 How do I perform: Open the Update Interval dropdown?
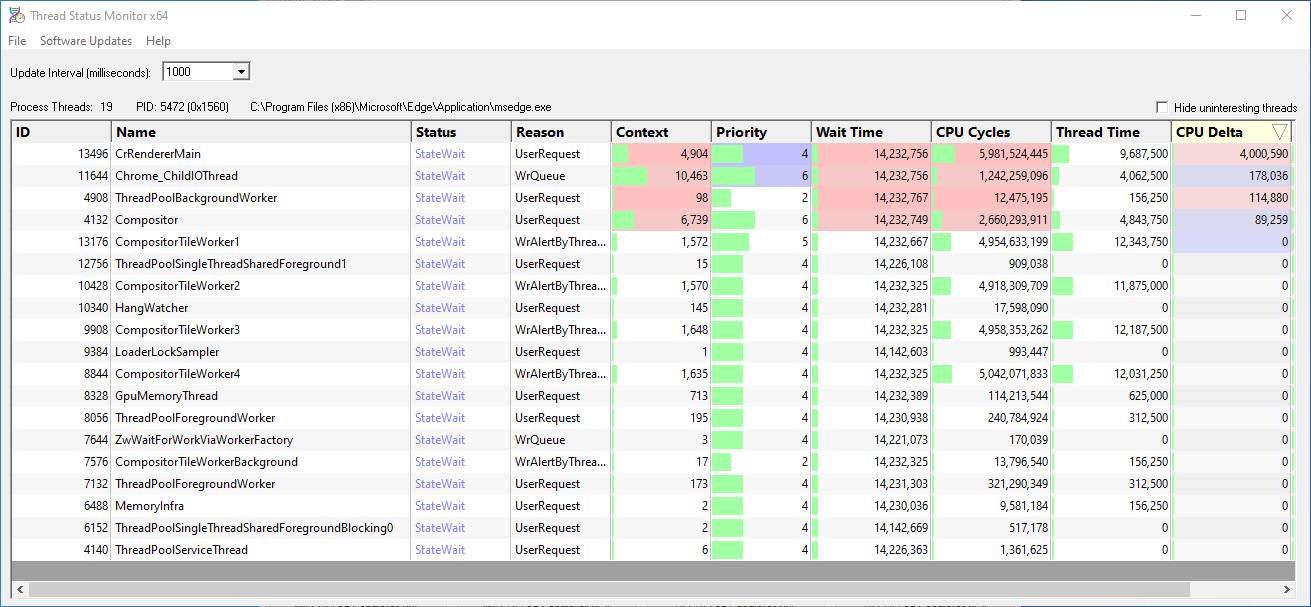coord(239,71)
